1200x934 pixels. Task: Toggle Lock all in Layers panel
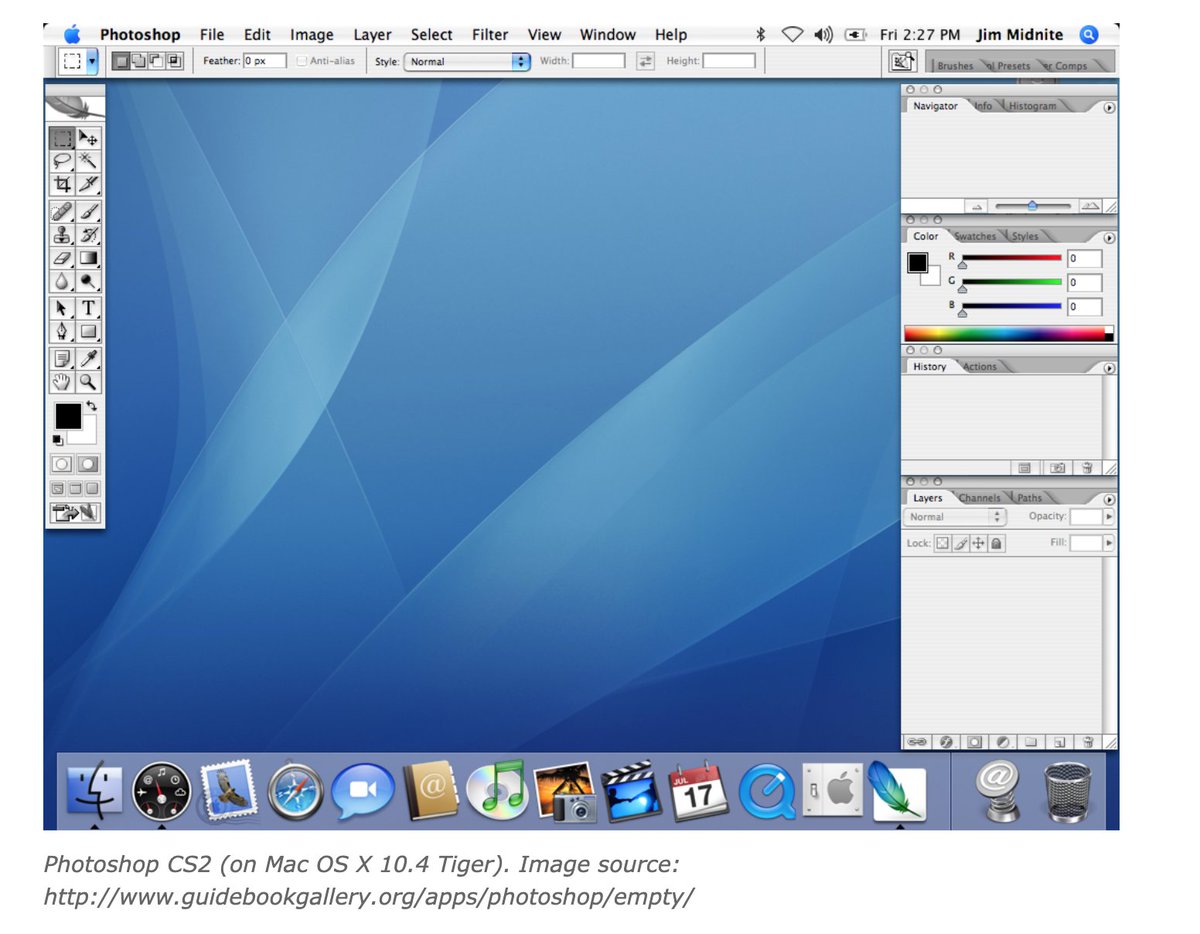click(996, 543)
